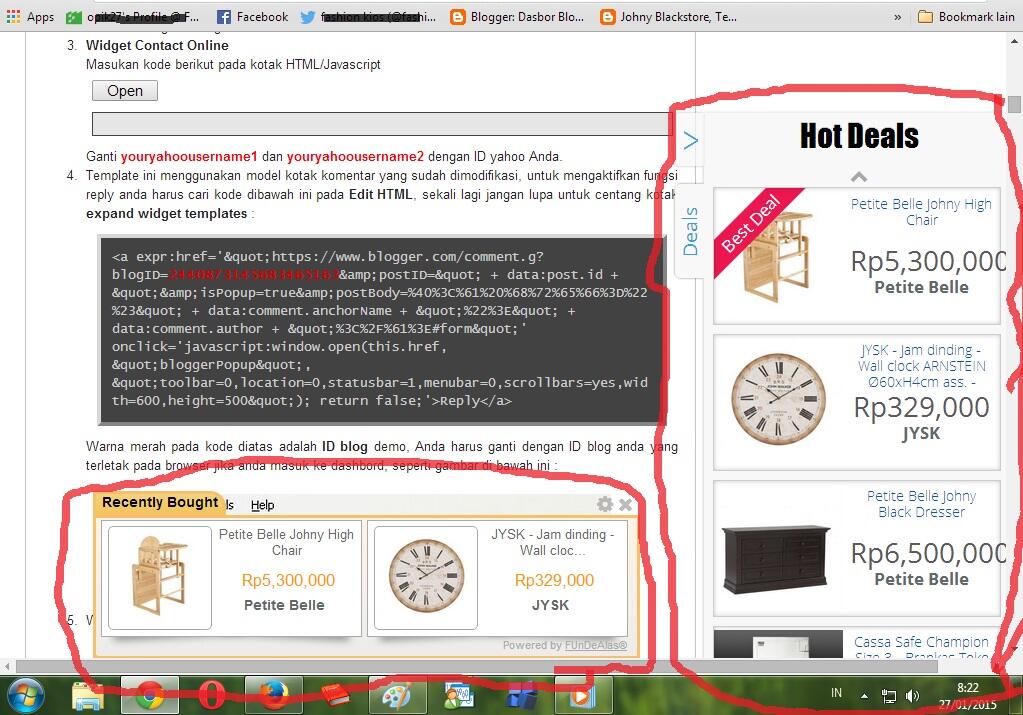Image resolution: width=1023 pixels, height=715 pixels.
Task: Click the black dresser product image
Action: 776,559
